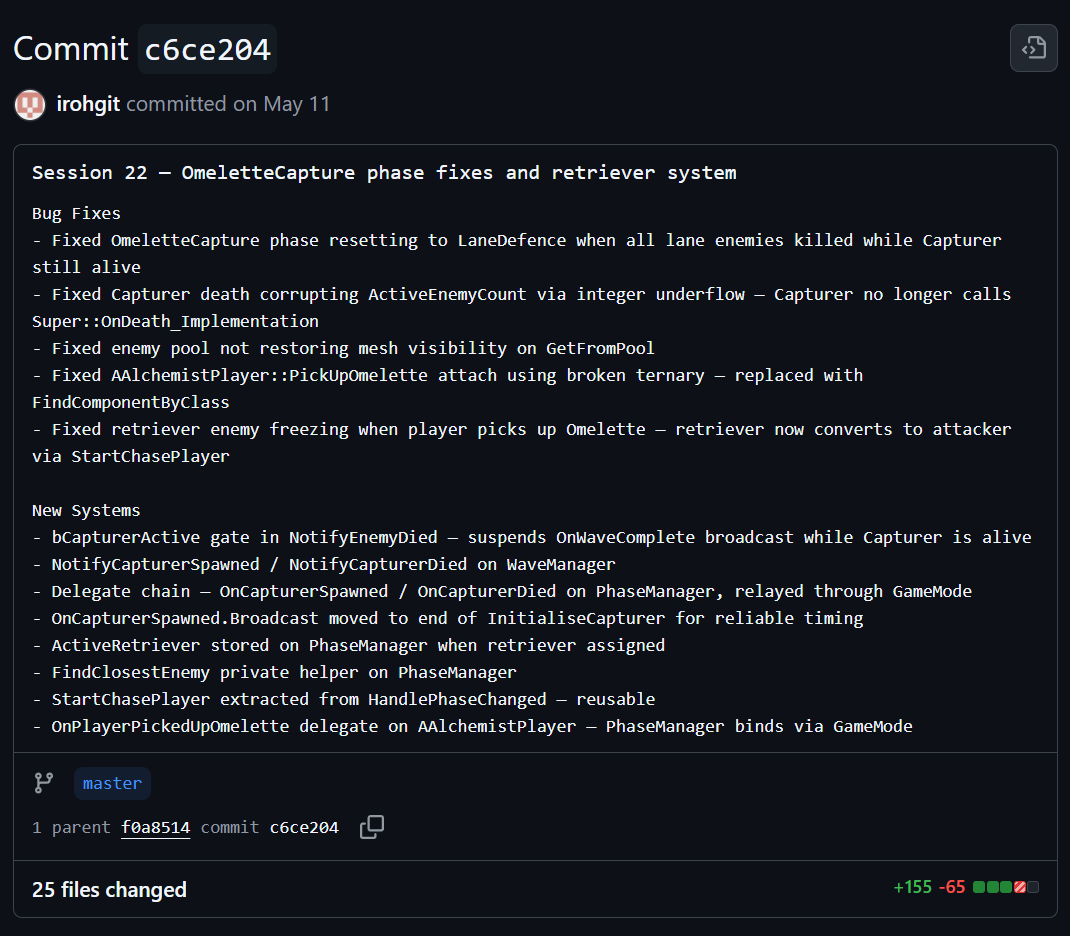Open the irohgit author profile link
The width and height of the screenshot is (1070, 936).
click(x=88, y=104)
